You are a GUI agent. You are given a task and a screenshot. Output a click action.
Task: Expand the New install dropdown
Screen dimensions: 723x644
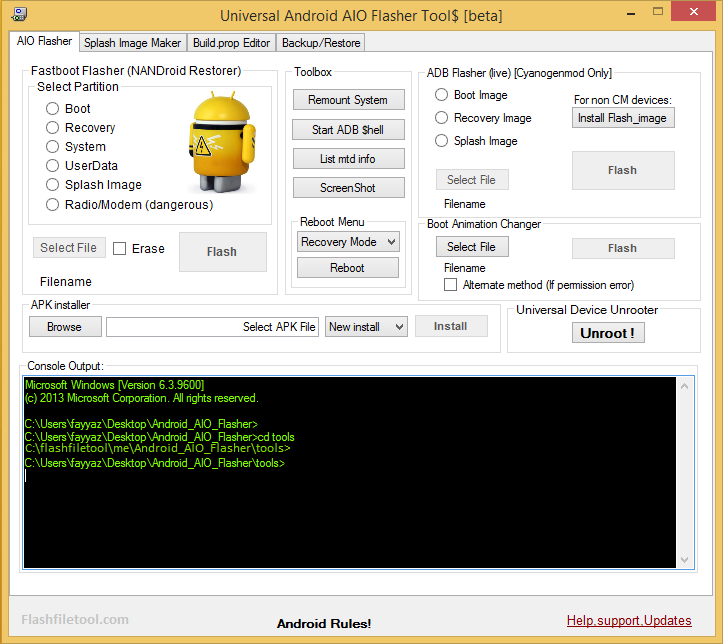tap(366, 327)
